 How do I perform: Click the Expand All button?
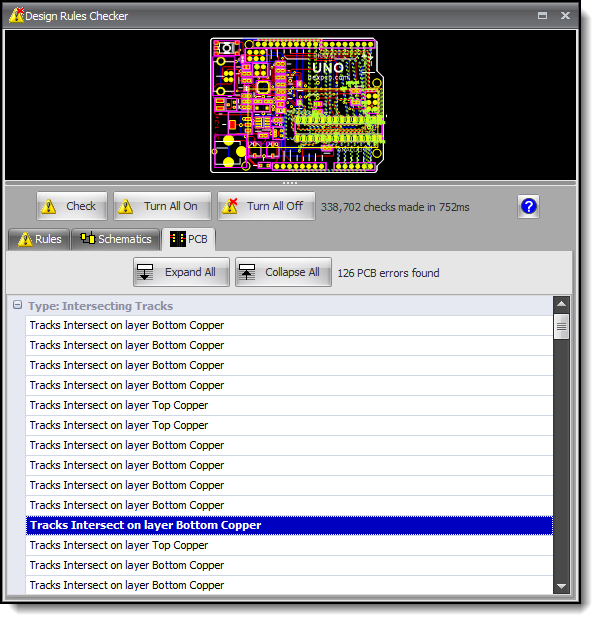click(x=181, y=272)
